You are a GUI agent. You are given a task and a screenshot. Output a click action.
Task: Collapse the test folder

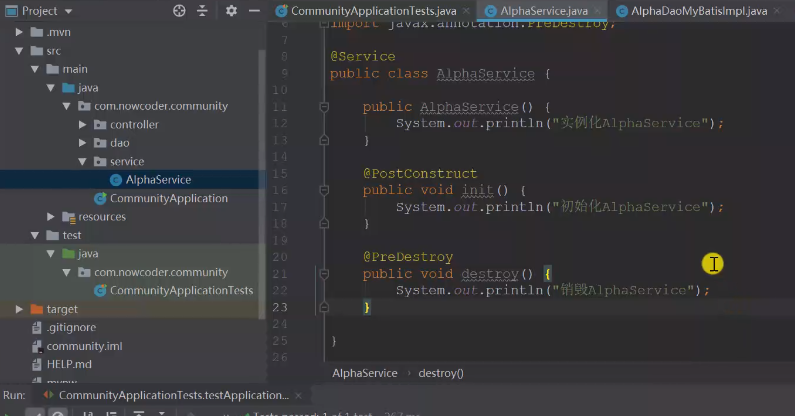click(x=35, y=235)
